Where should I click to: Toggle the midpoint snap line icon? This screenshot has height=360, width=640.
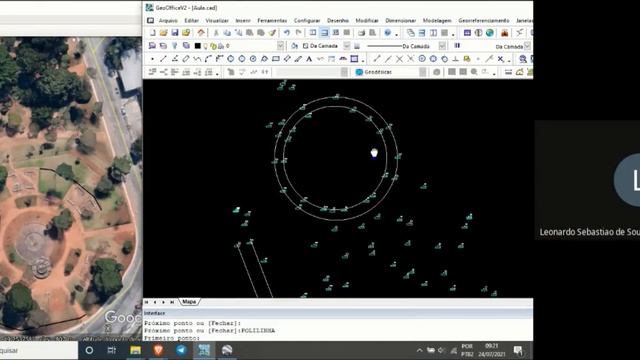tap(388, 59)
